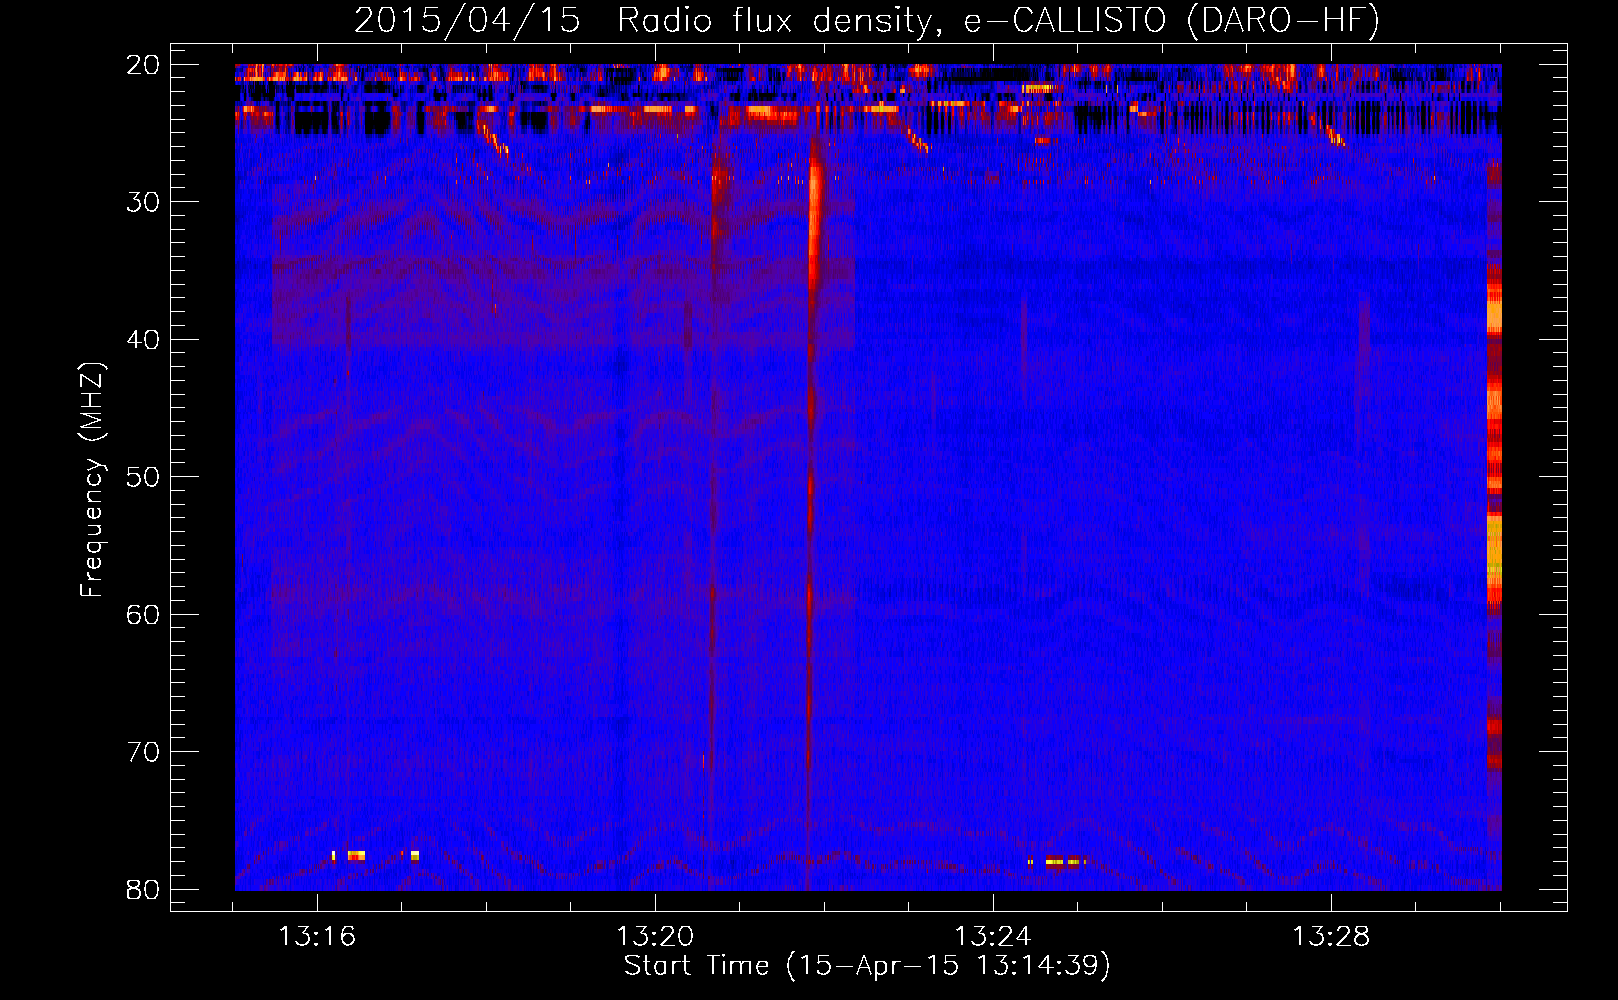Click the fainter vertical burst near 13:20:40
Screen dimensions: 1618x1000
[x=714, y=450]
